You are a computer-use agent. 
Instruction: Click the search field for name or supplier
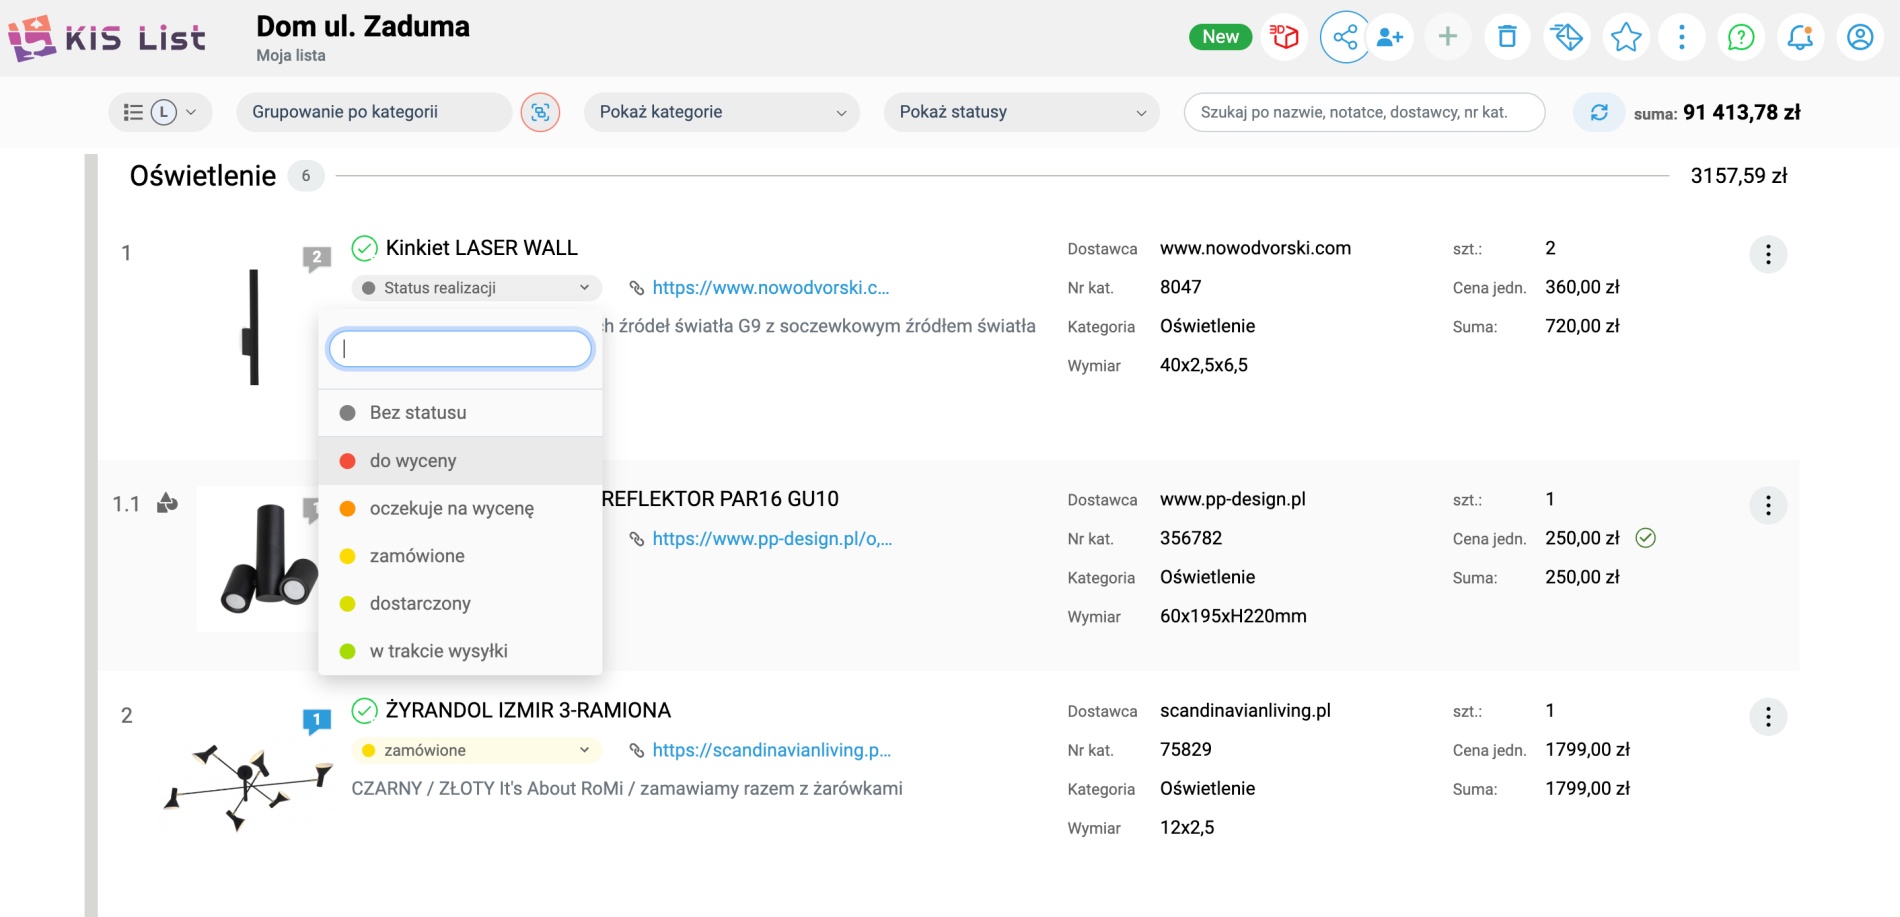[x=1363, y=112]
